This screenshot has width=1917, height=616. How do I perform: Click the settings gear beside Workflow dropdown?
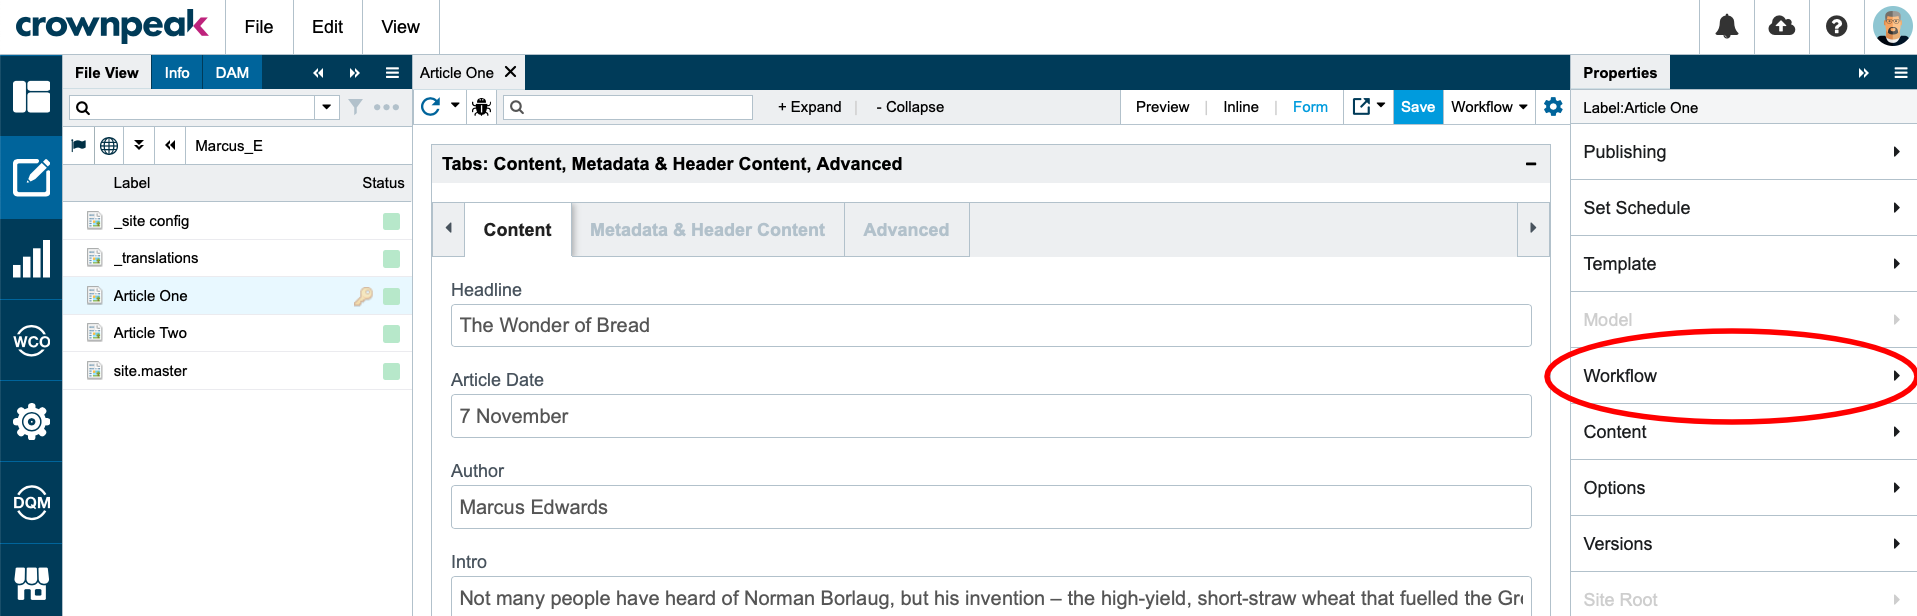tap(1553, 107)
